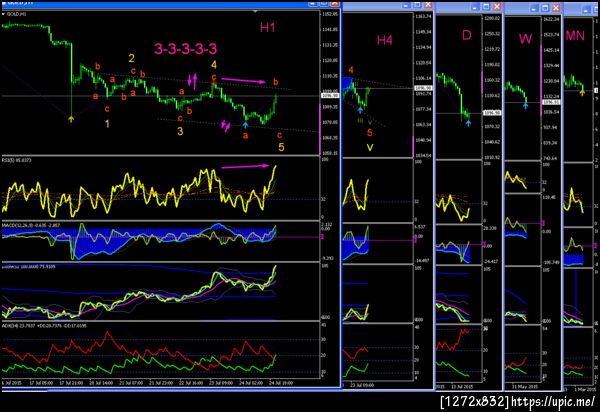This screenshot has width=600, height=412.
Task: Click the yellow wave '5' label in H1
Action: click(281, 147)
